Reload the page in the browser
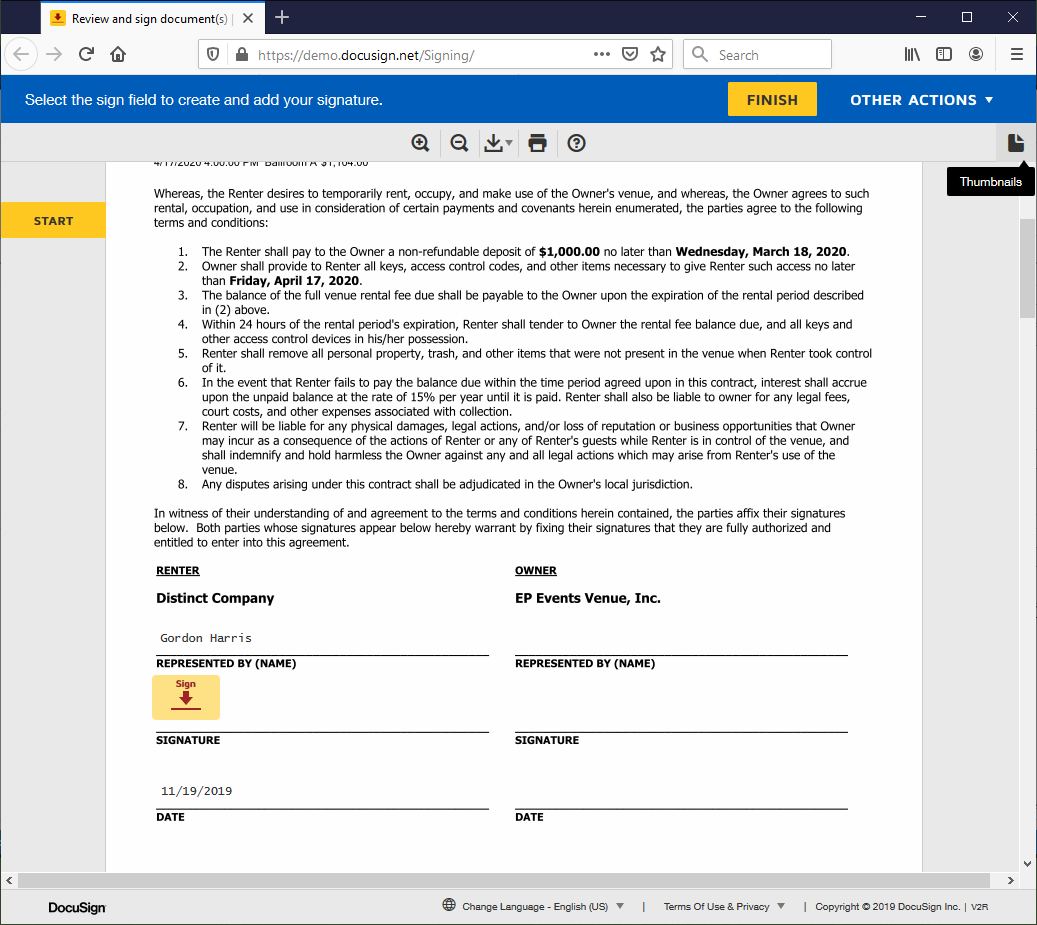The image size is (1037, 925). coord(86,54)
